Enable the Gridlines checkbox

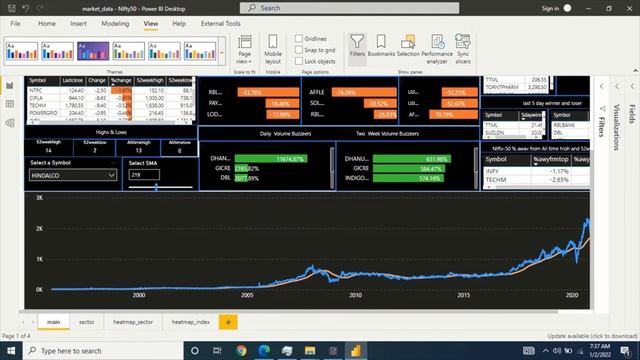299,38
